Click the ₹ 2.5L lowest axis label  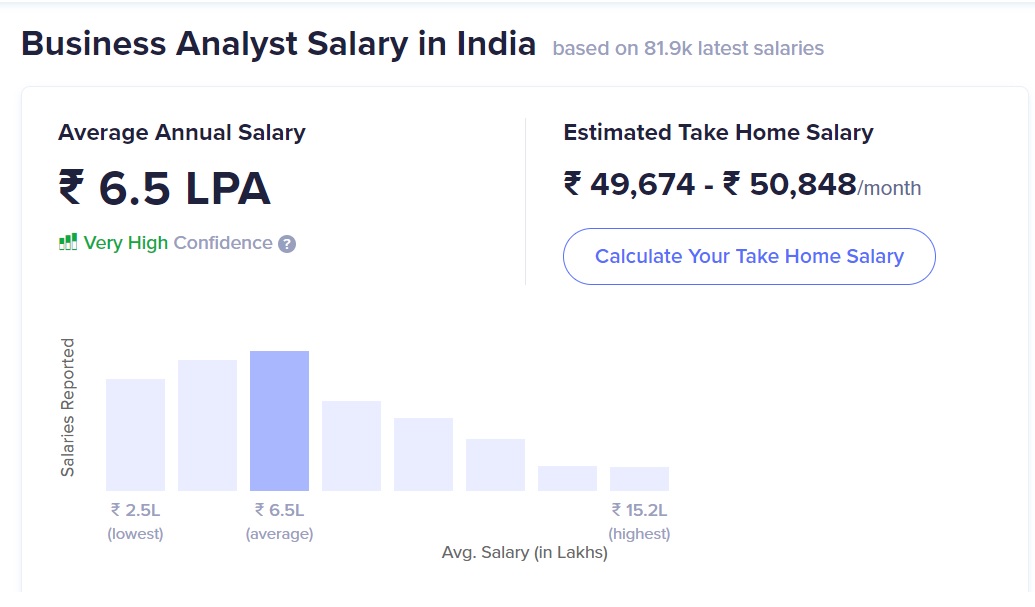click(x=135, y=520)
